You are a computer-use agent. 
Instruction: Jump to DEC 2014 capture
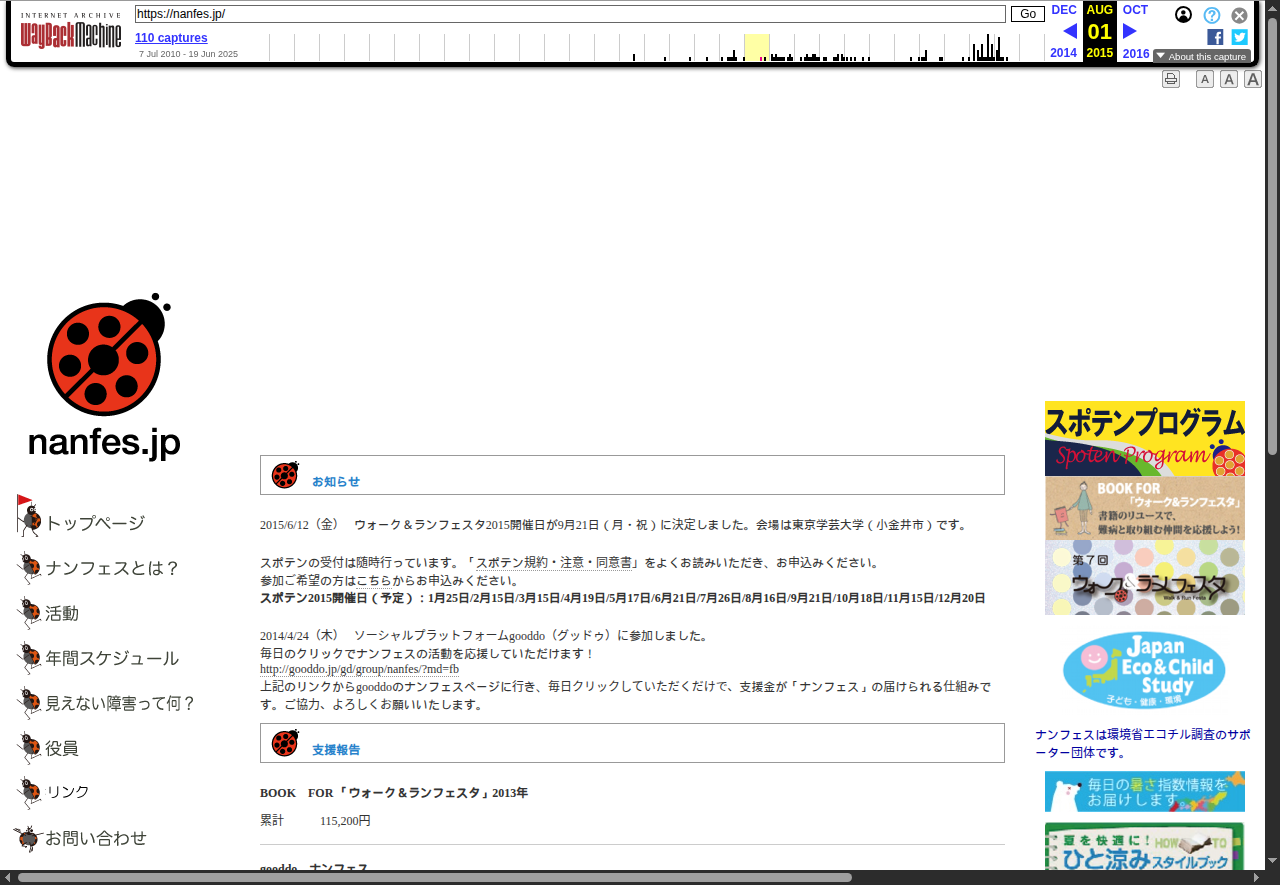click(x=1064, y=10)
